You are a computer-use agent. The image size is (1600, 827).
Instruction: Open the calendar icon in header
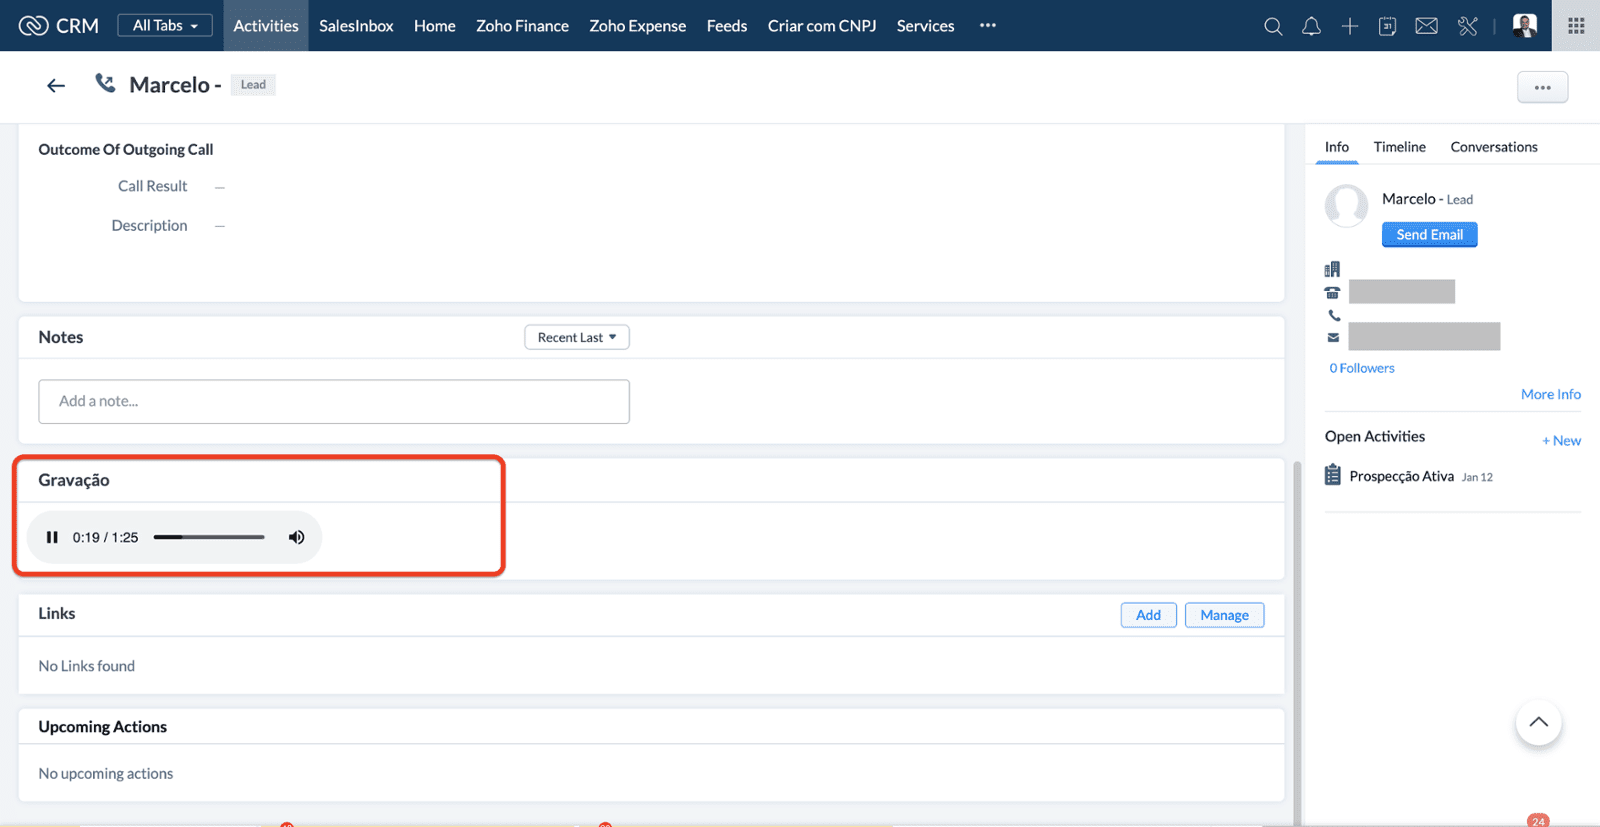click(x=1387, y=26)
